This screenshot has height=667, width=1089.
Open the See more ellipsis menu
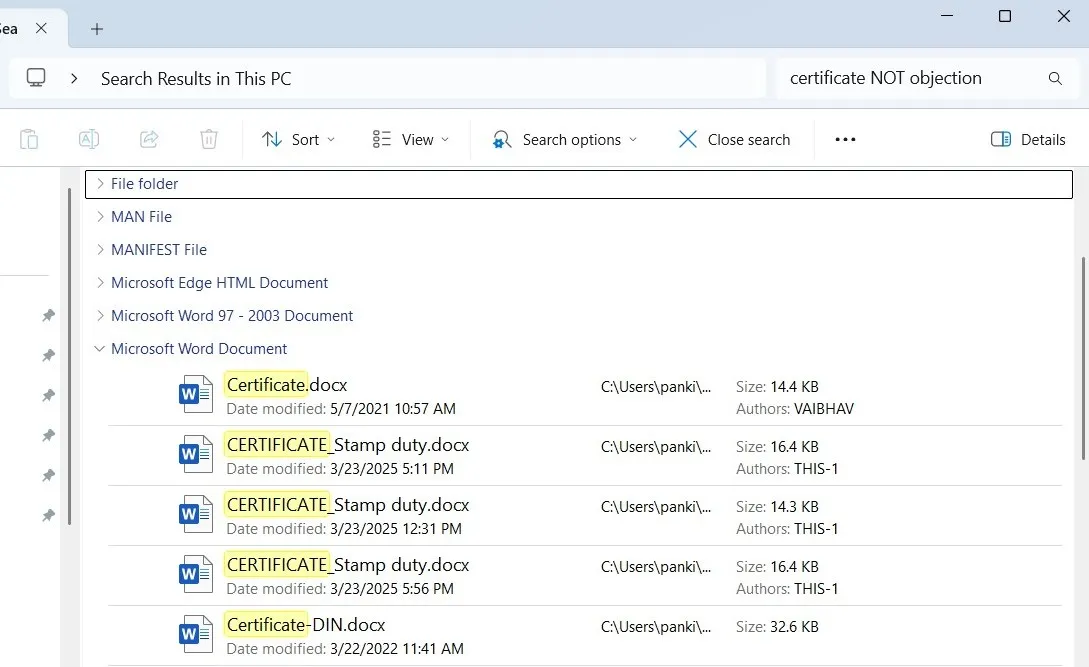pos(845,139)
